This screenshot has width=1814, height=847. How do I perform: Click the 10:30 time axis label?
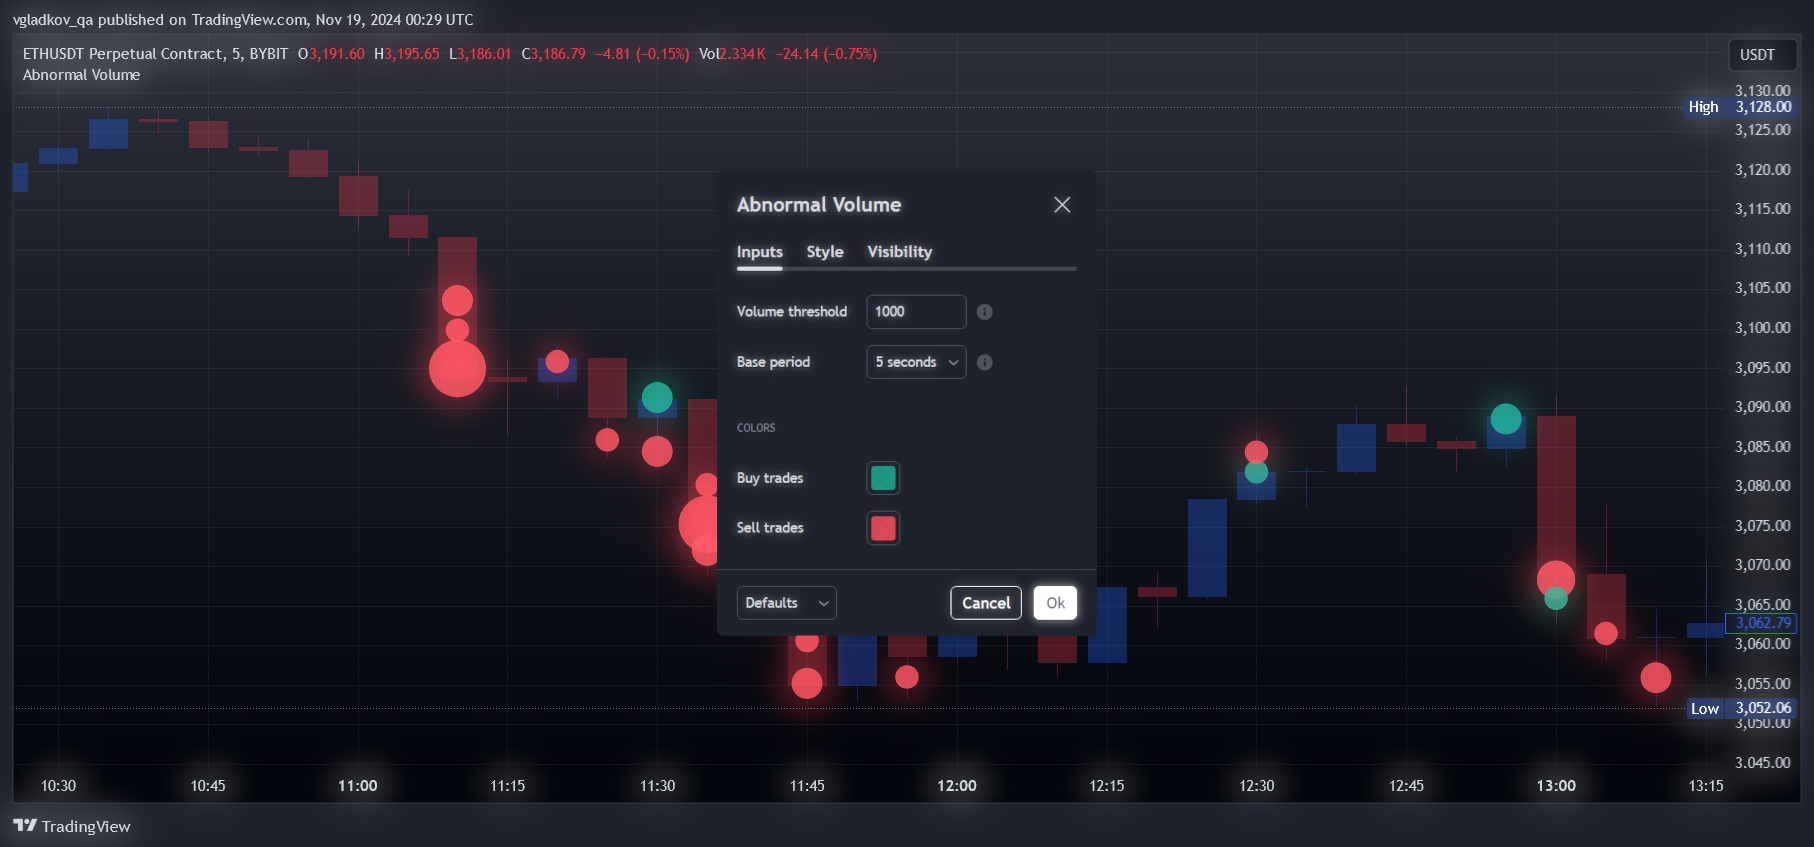[58, 786]
